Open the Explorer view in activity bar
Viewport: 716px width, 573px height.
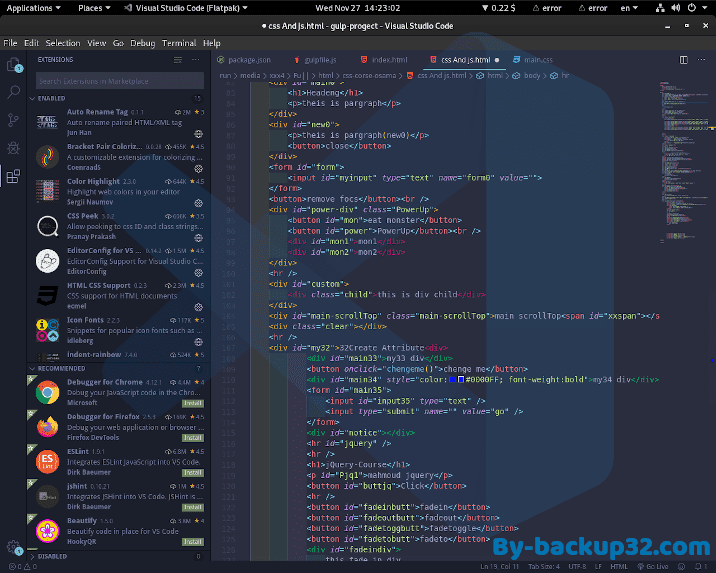[x=14, y=65]
